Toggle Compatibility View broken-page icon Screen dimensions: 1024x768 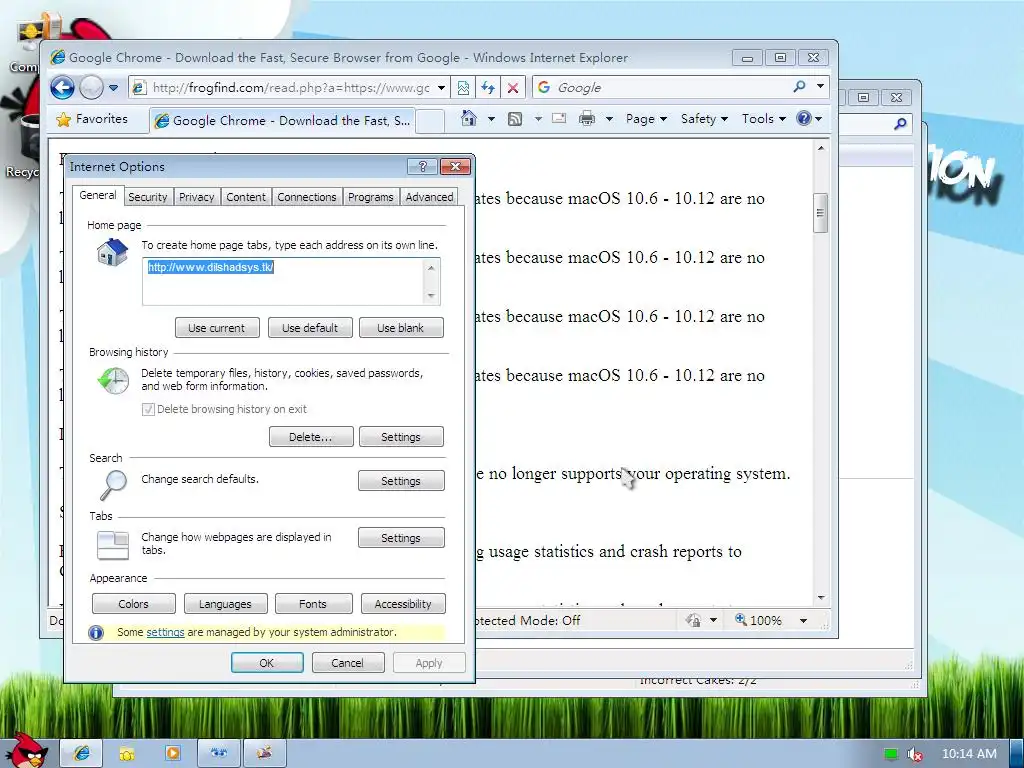point(463,88)
